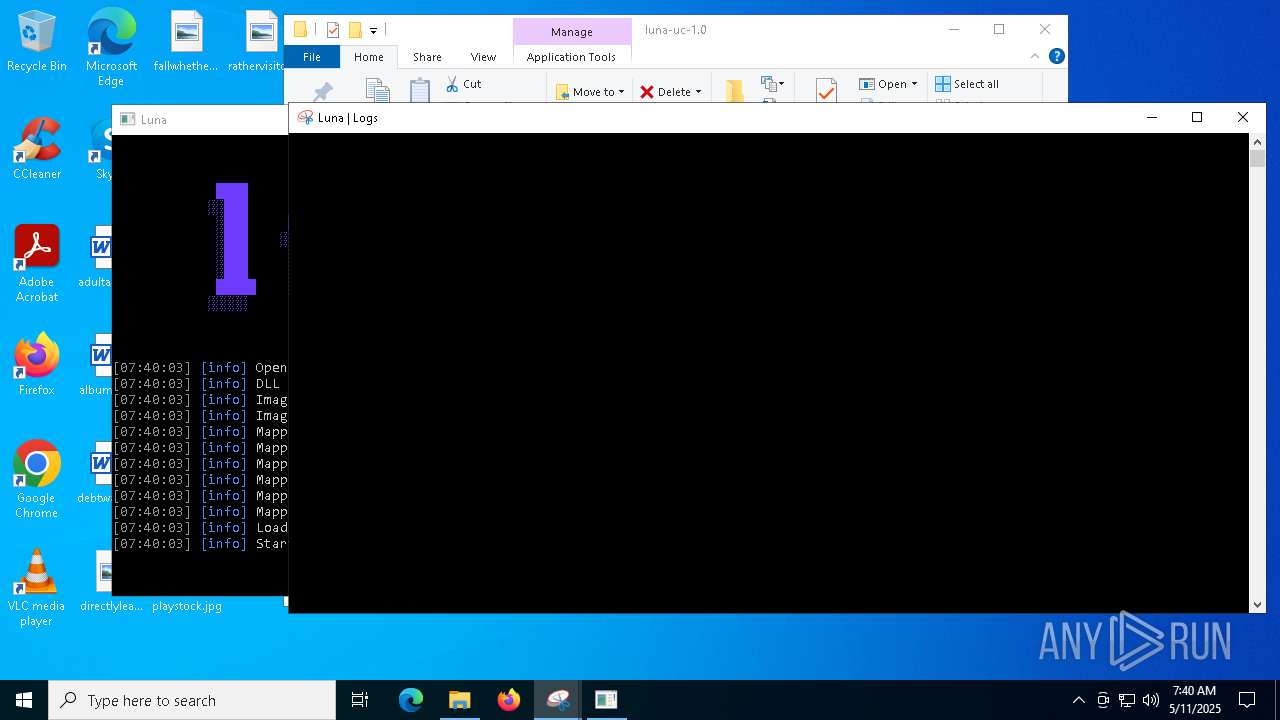
Task: Select the rathervisite... image file on desktop
Action: (x=258, y=42)
